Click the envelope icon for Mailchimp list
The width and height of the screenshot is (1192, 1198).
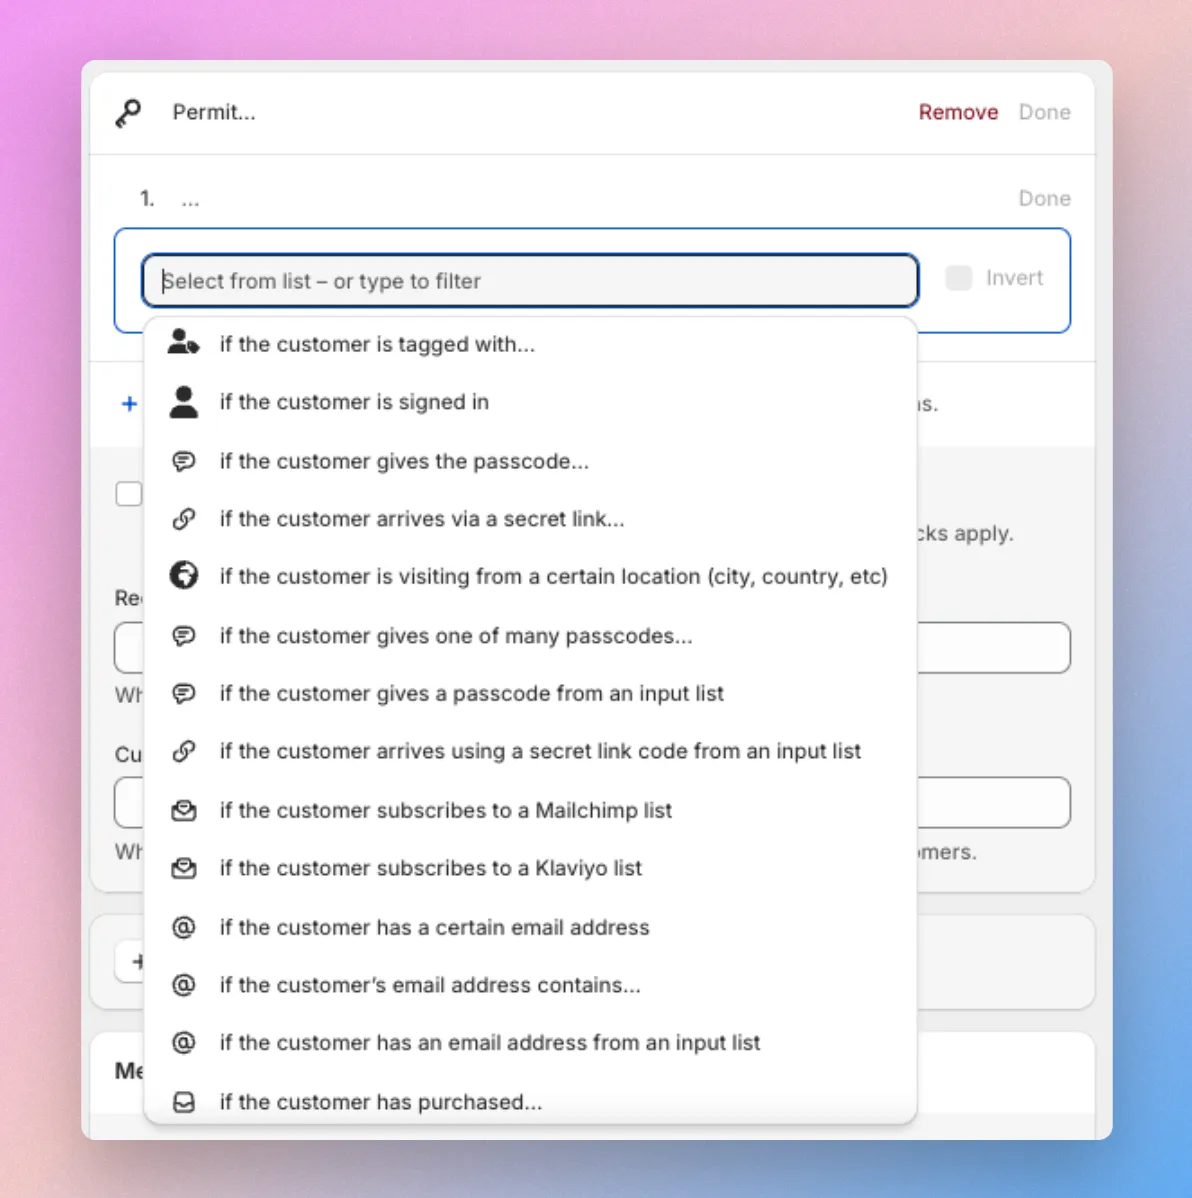click(x=183, y=810)
